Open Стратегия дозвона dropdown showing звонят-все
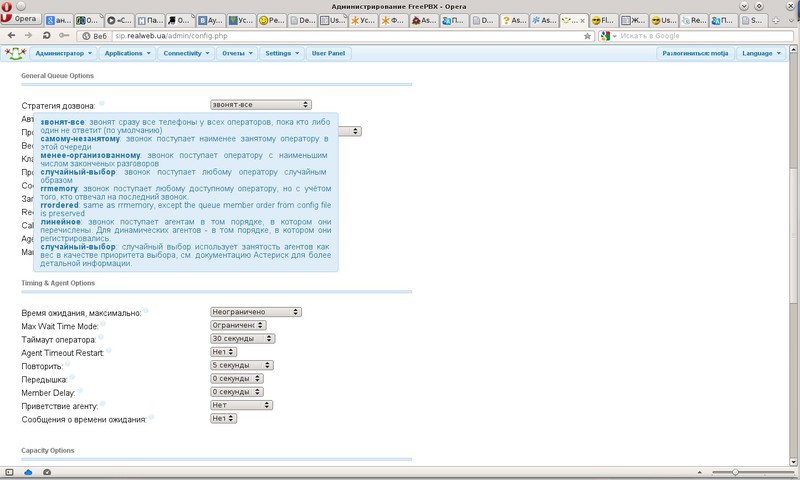 (261, 105)
